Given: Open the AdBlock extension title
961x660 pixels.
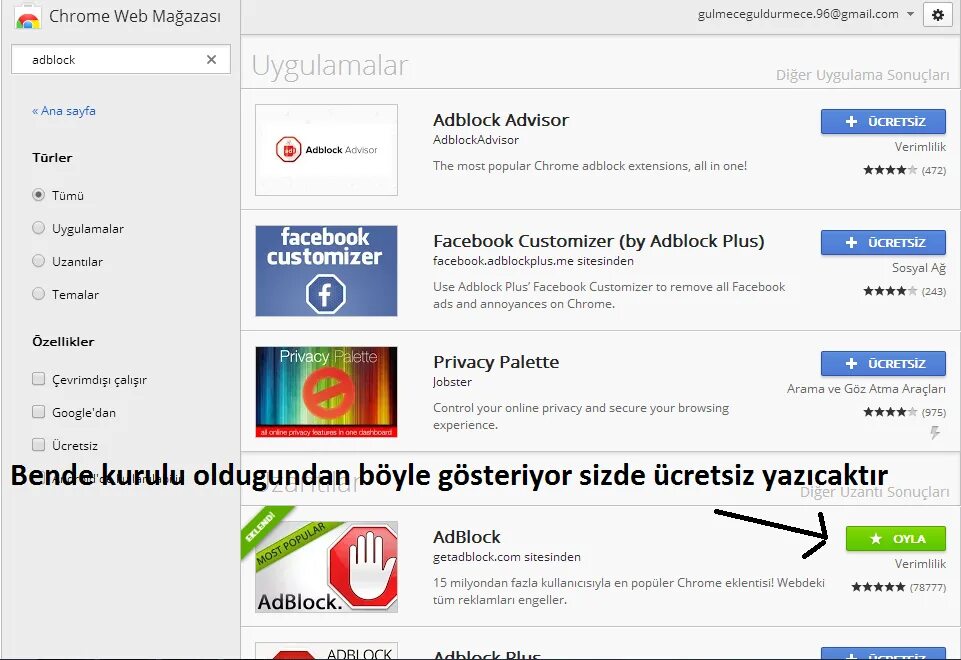Looking at the screenshot, I should (x=466, y=537).
